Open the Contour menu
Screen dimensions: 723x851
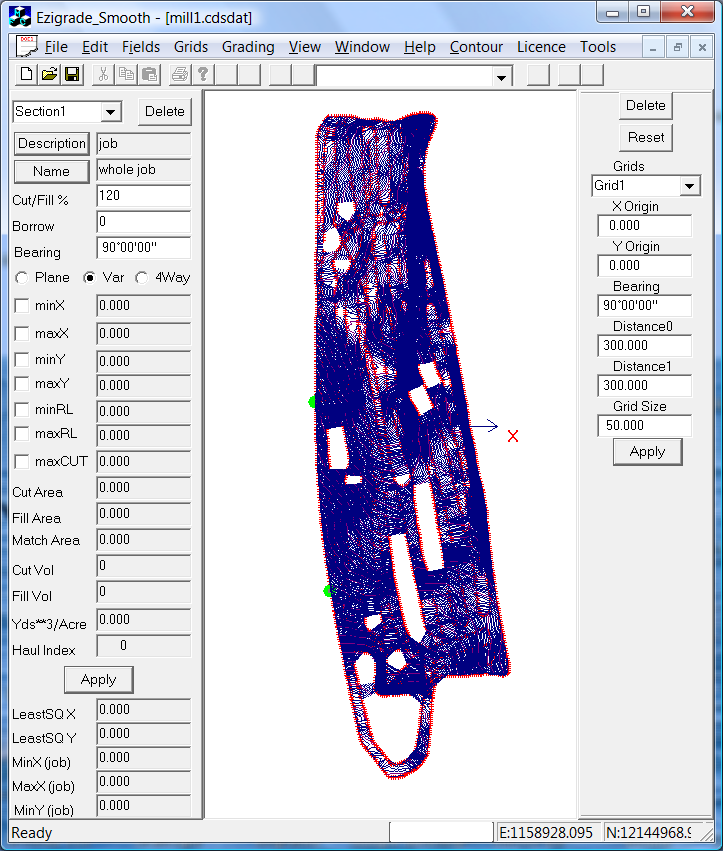476,47
